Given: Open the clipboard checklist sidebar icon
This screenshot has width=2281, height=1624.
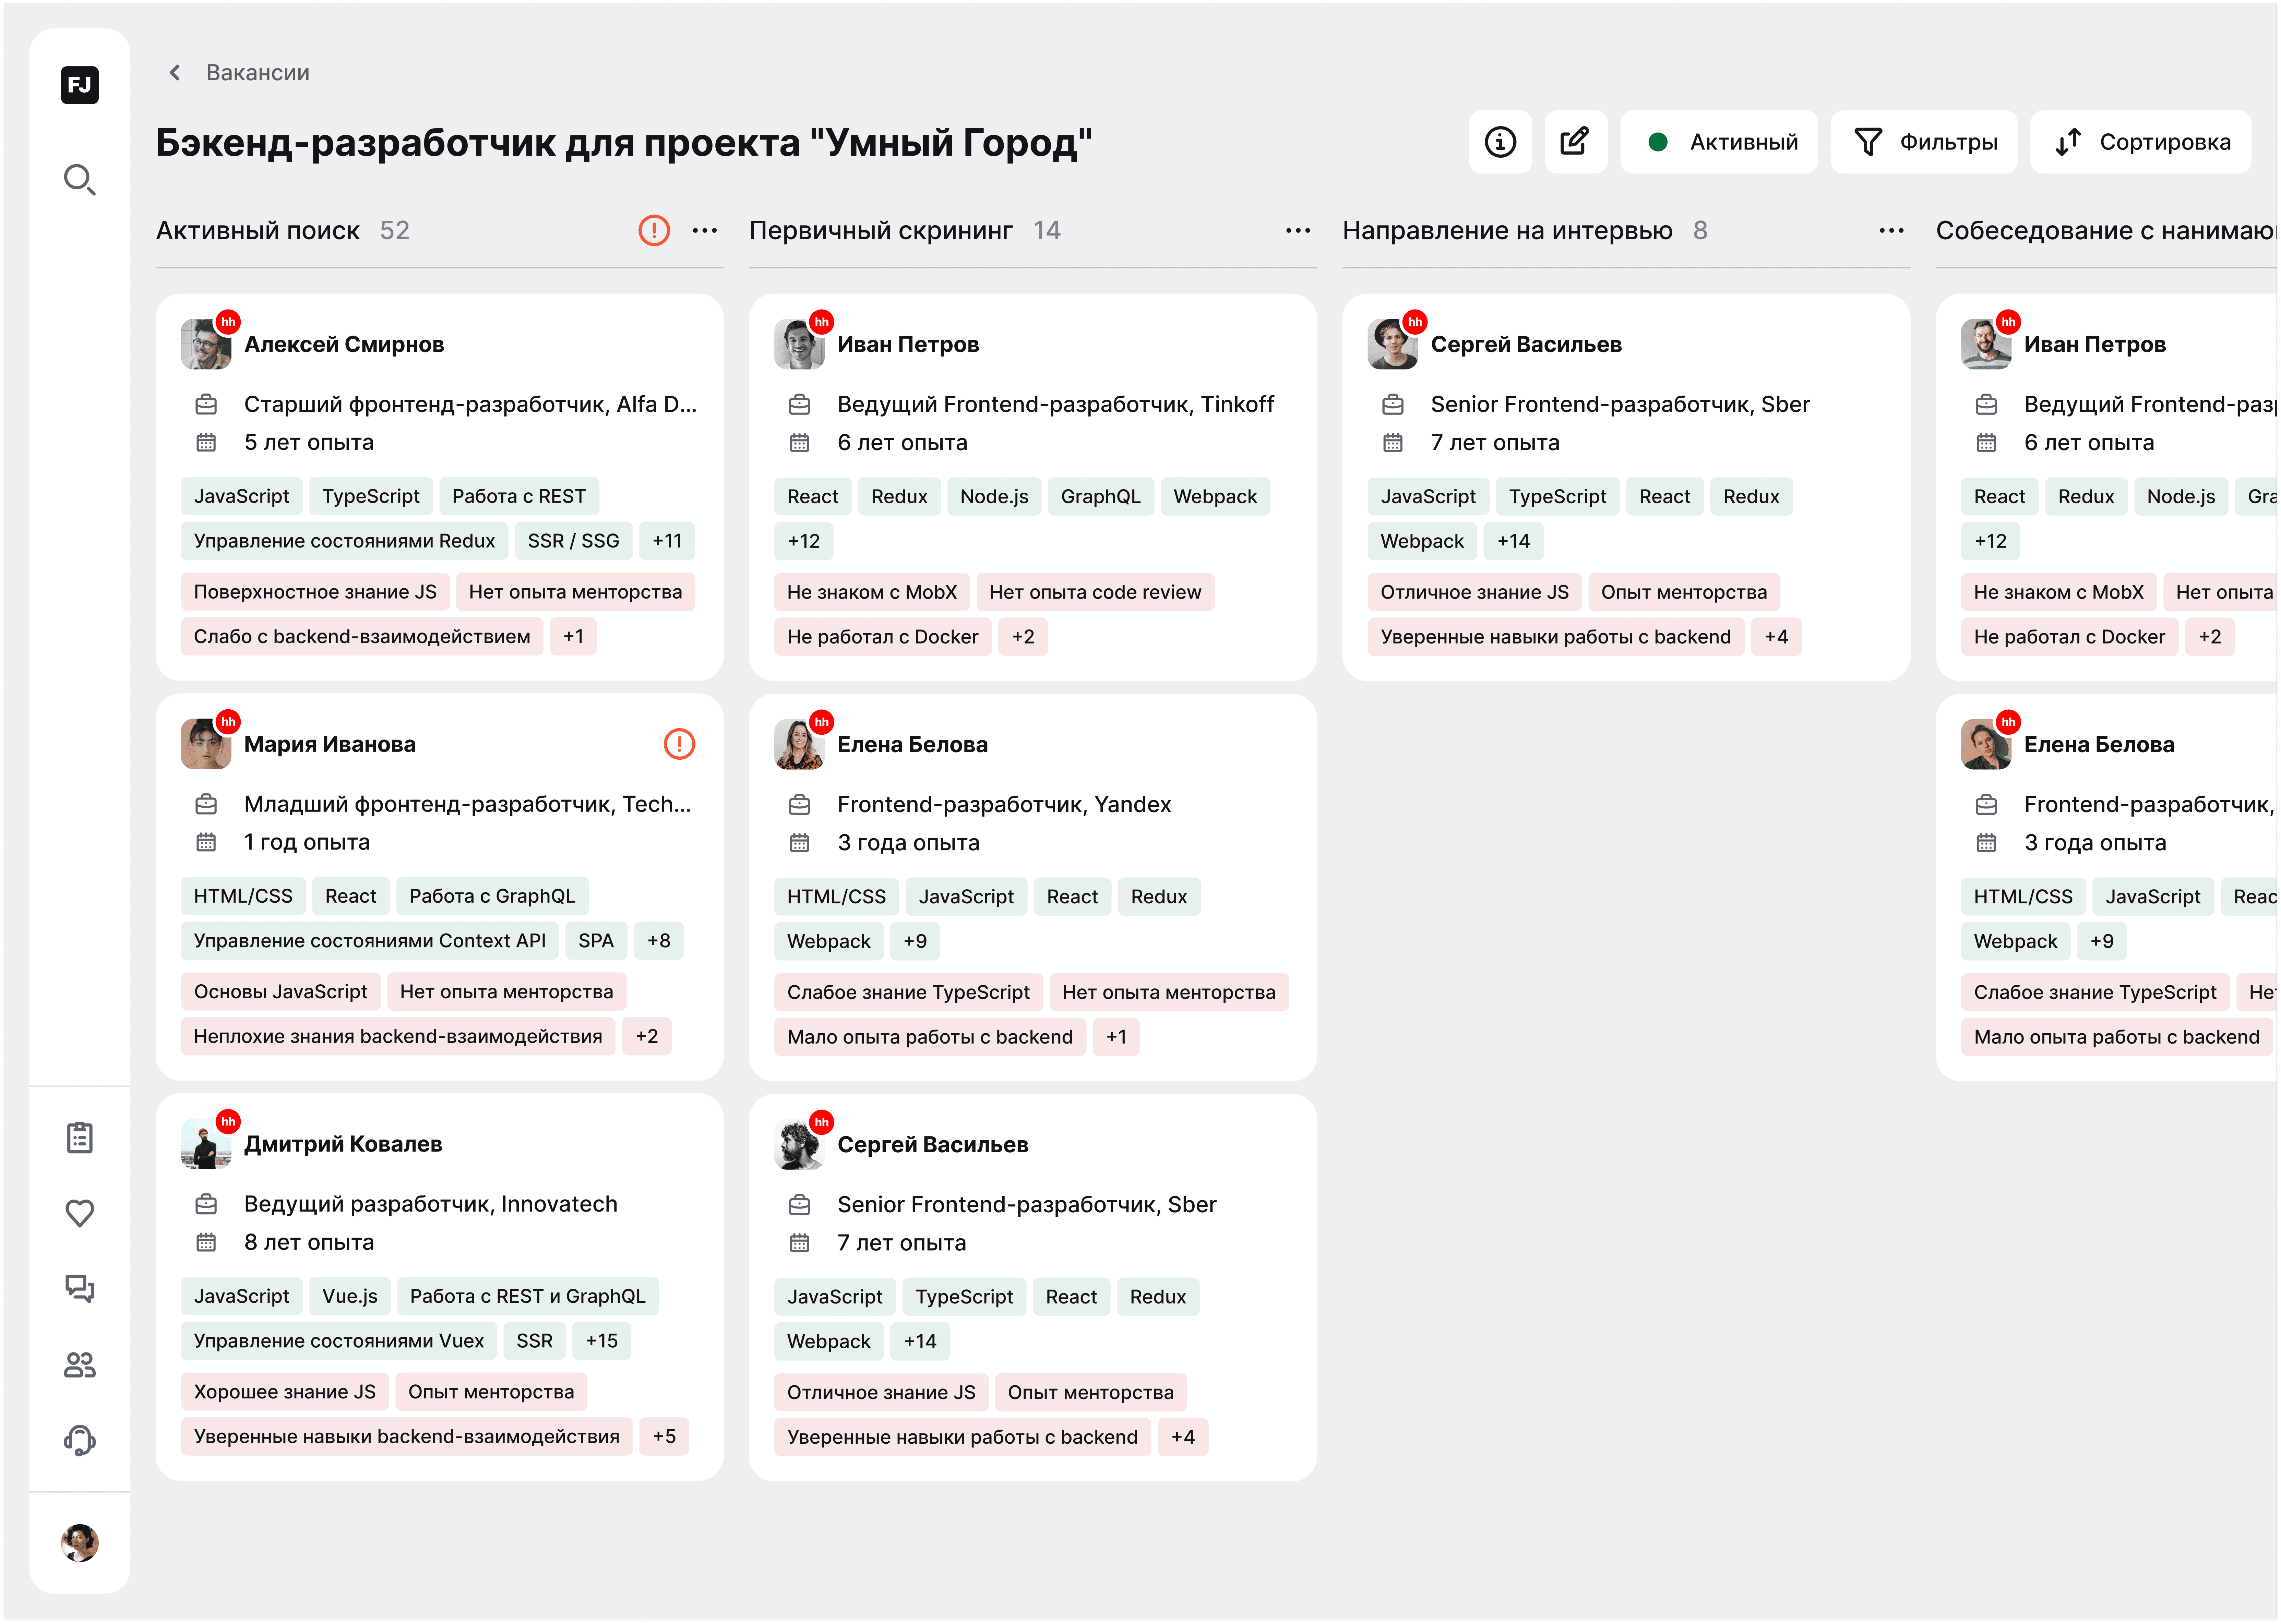Looking at the screenshot, I should click(79, 1138).
